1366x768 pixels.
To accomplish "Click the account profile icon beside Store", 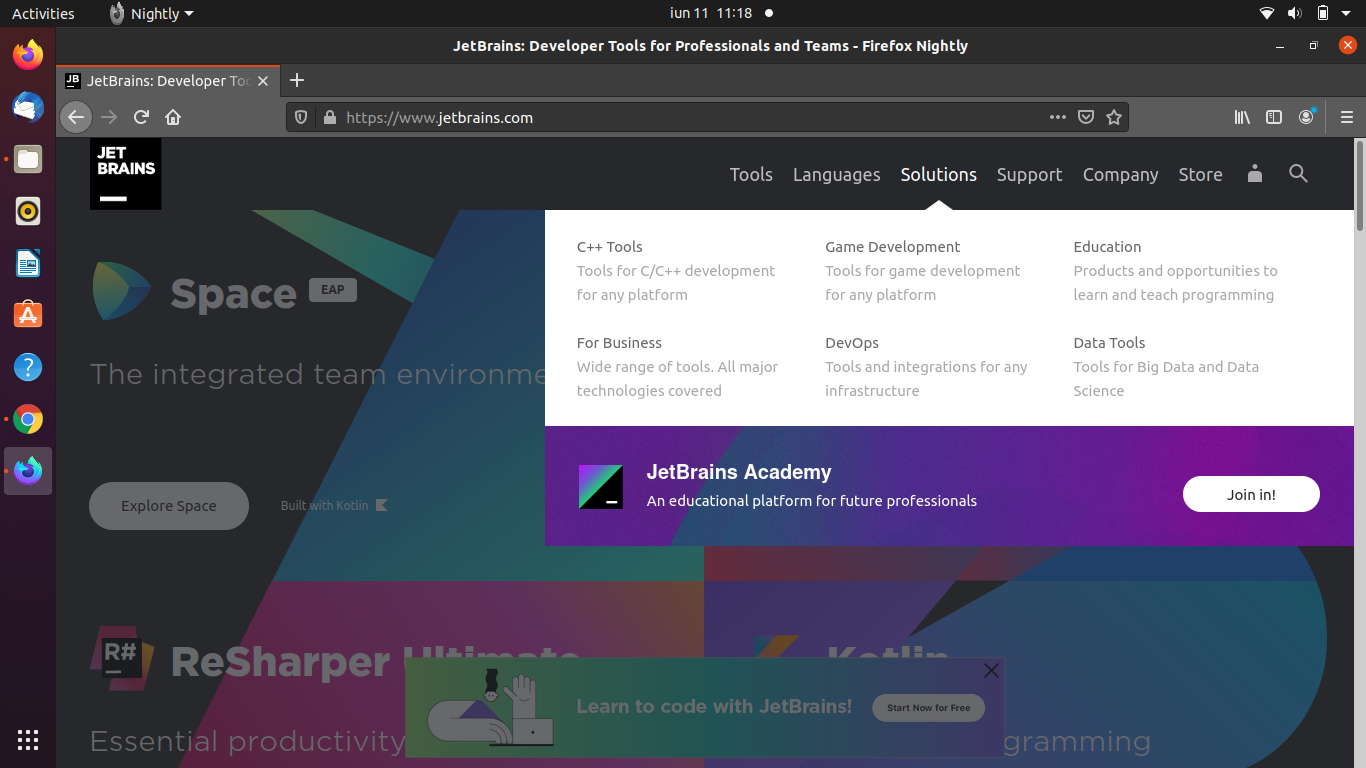I will click(1254, 173).
